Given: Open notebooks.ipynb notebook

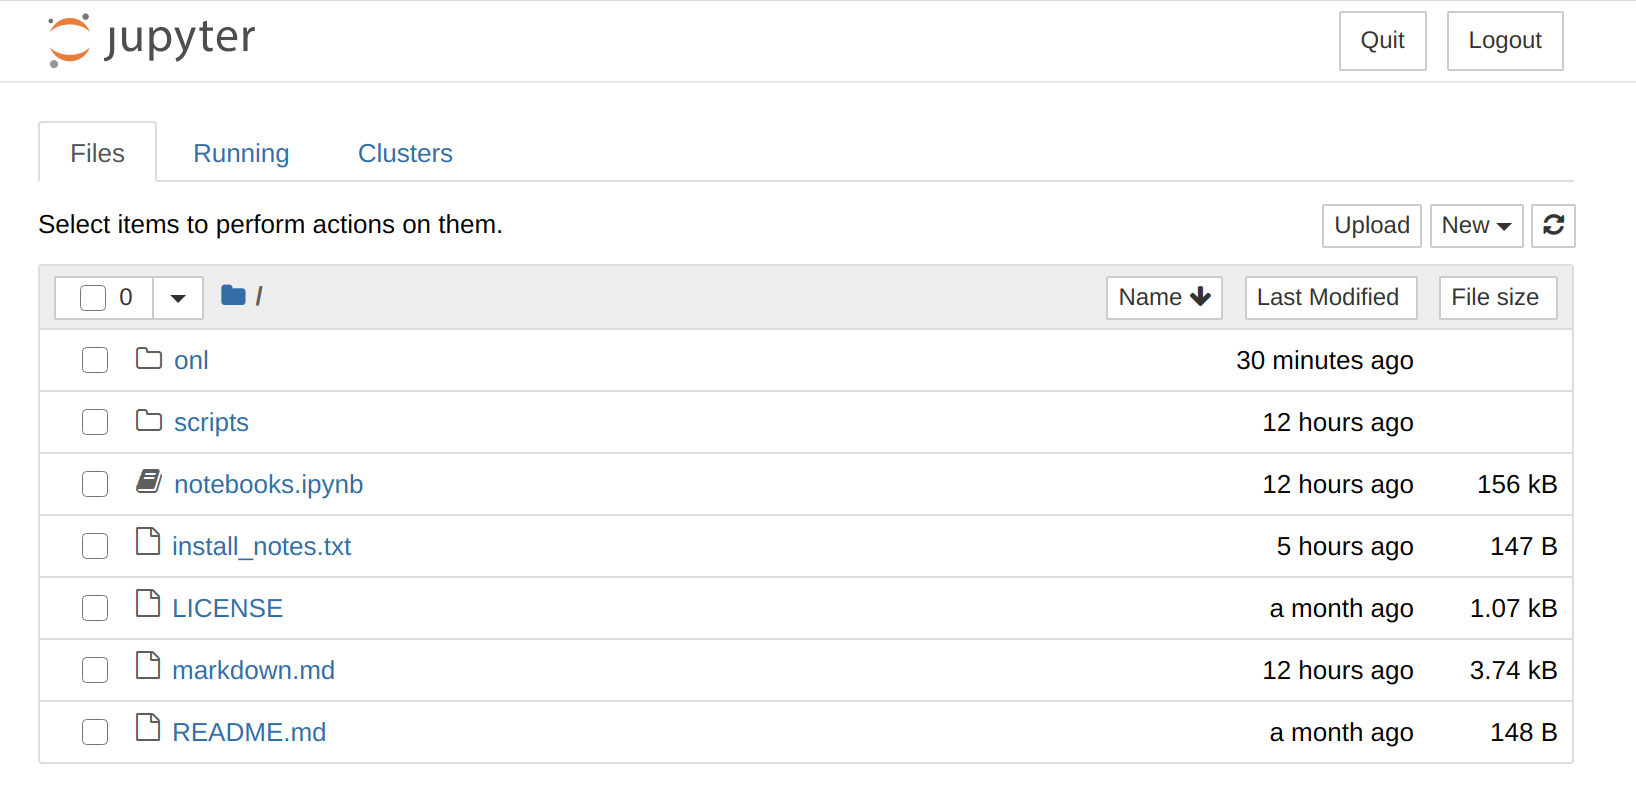Looking at the screenshot, I should (x=268, y=484).
